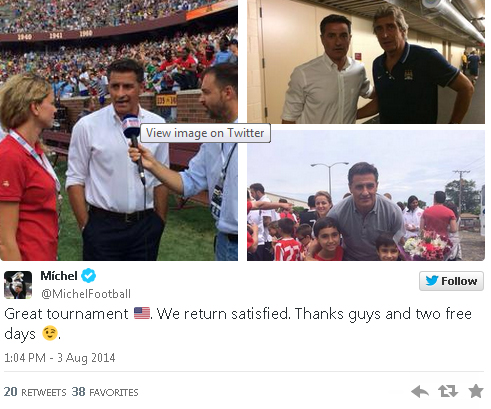Click the winking face emoji

click(50, 333)
